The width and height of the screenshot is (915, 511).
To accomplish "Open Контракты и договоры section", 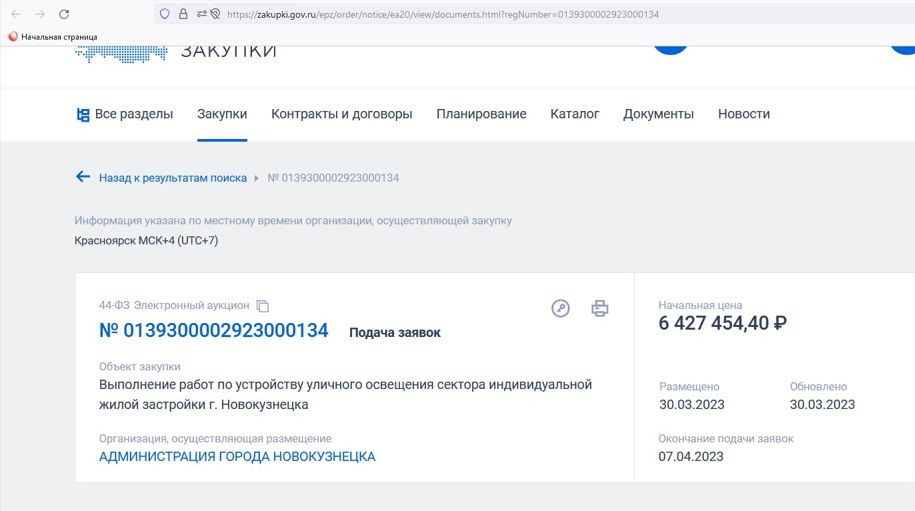I will pyautogui.click(x=341, y=114).
